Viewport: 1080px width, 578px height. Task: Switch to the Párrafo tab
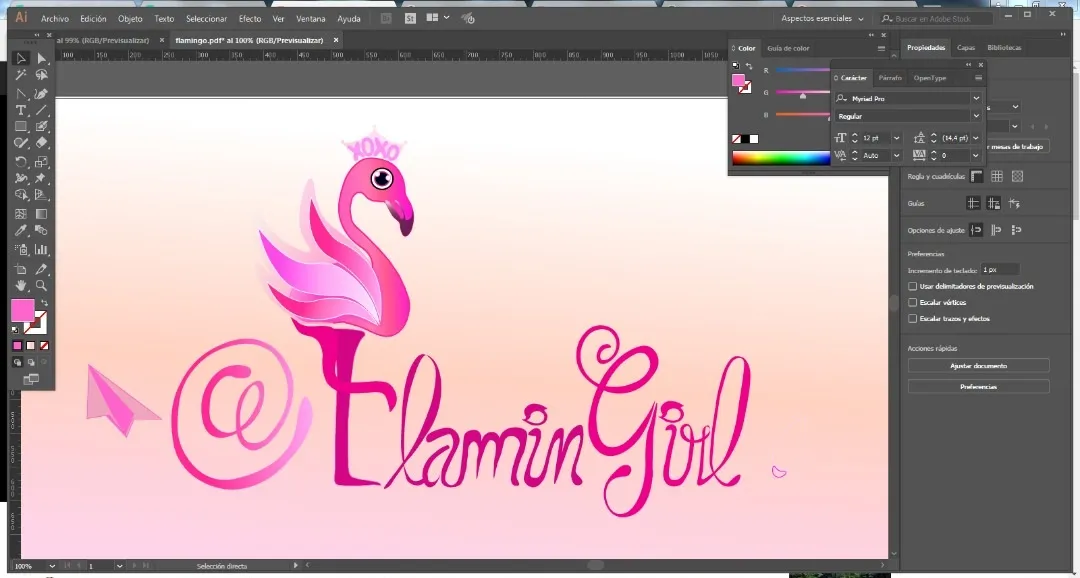pos(890,78)
